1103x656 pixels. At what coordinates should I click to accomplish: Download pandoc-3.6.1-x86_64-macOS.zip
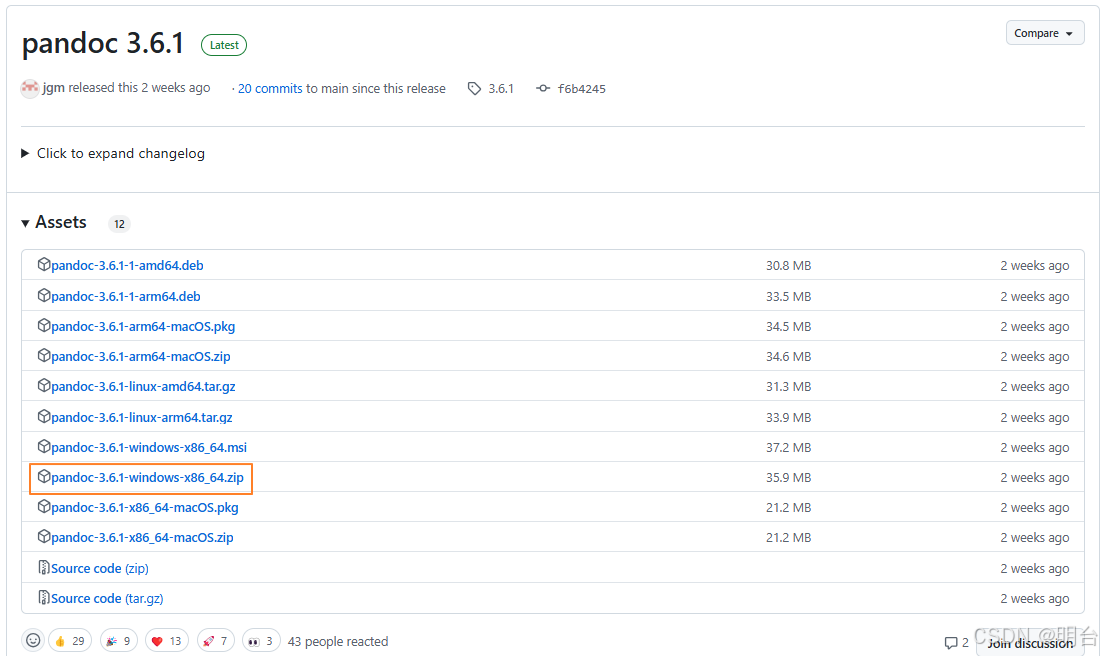coord(143,538)
